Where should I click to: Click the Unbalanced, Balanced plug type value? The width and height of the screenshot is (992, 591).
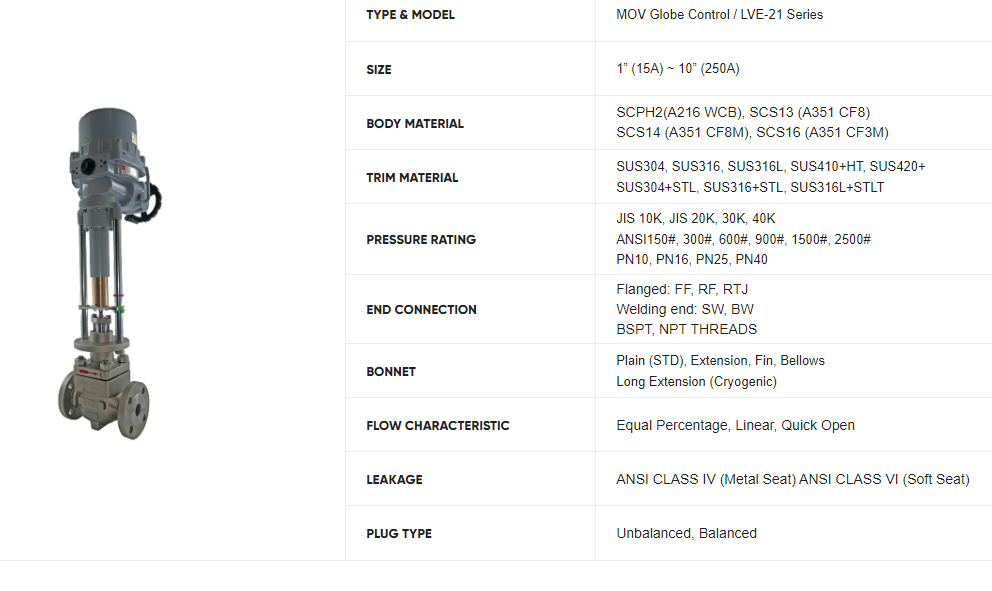click(x=686, y=533)
